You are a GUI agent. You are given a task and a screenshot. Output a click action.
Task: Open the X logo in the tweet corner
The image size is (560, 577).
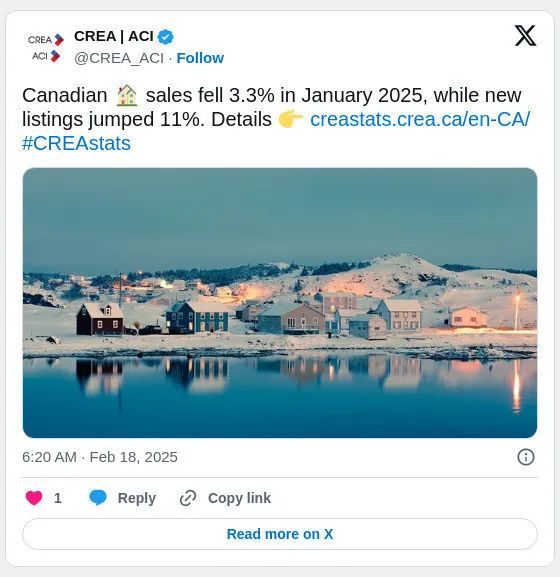click(x=525, y=36)
